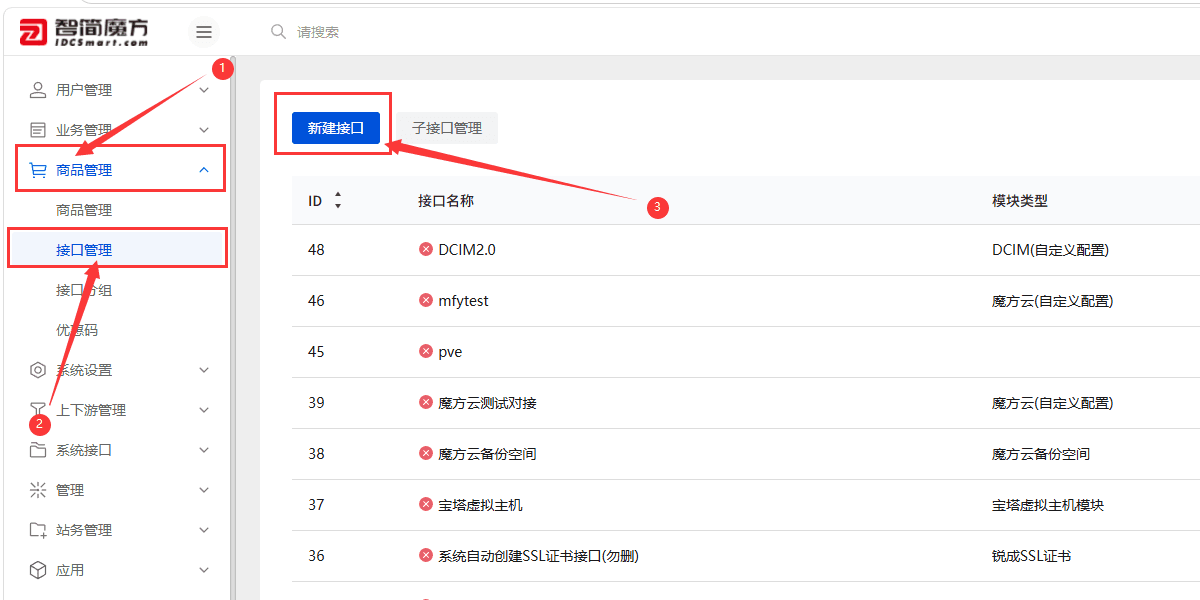
Task: Click module type cell in mfytest row
Action: coord(1053,301)
